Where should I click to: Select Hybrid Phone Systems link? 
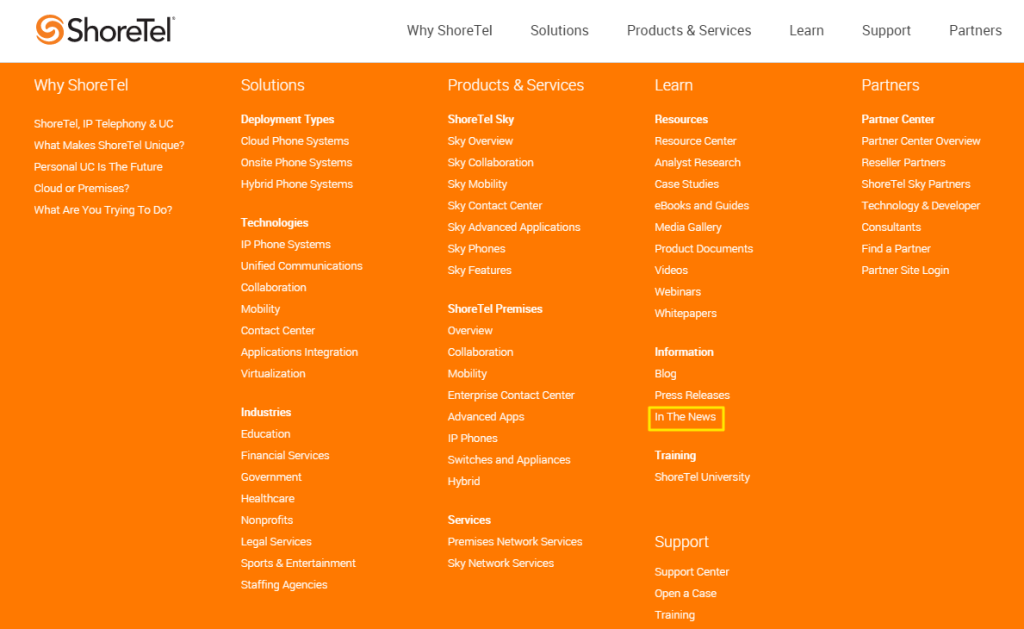[x=296, y=184]
